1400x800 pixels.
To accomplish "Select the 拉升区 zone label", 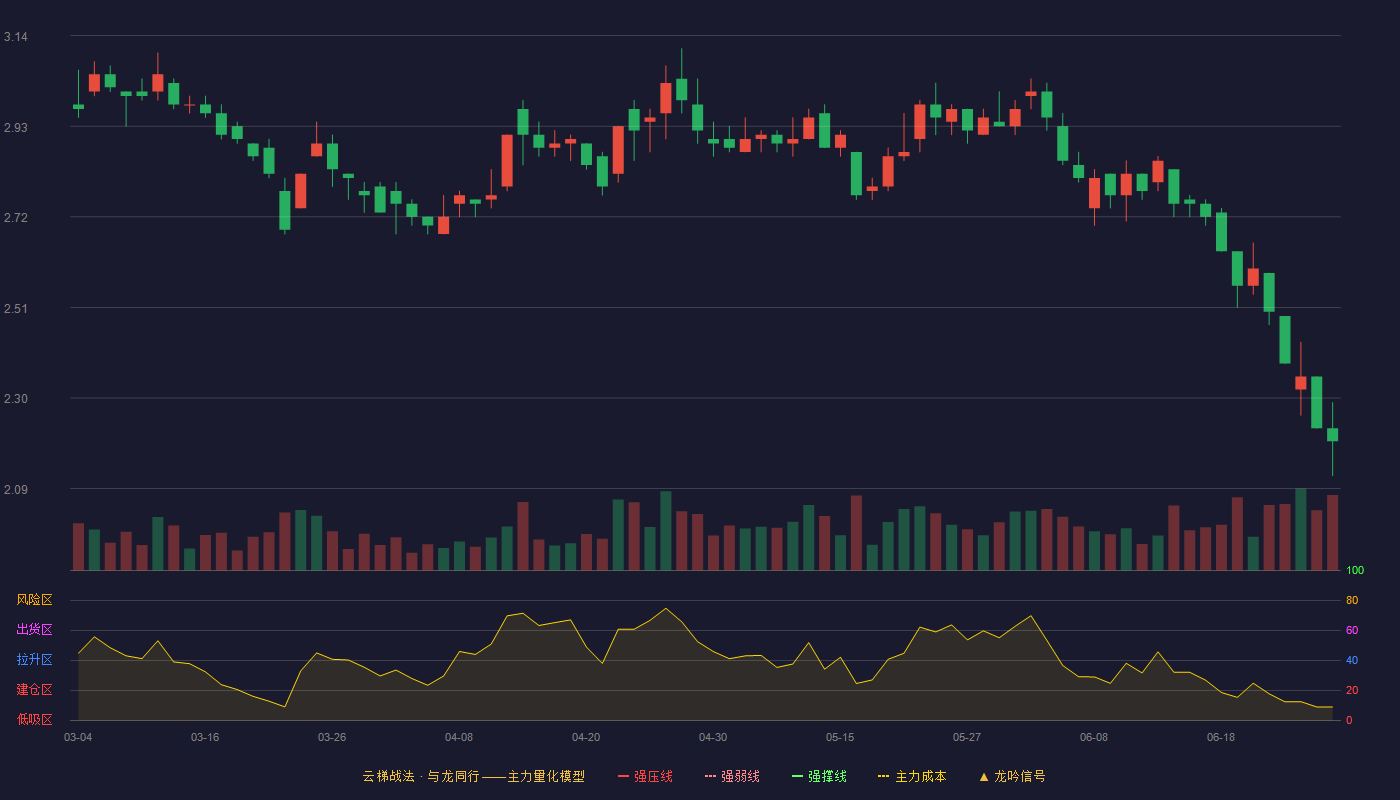I will 34,660.
